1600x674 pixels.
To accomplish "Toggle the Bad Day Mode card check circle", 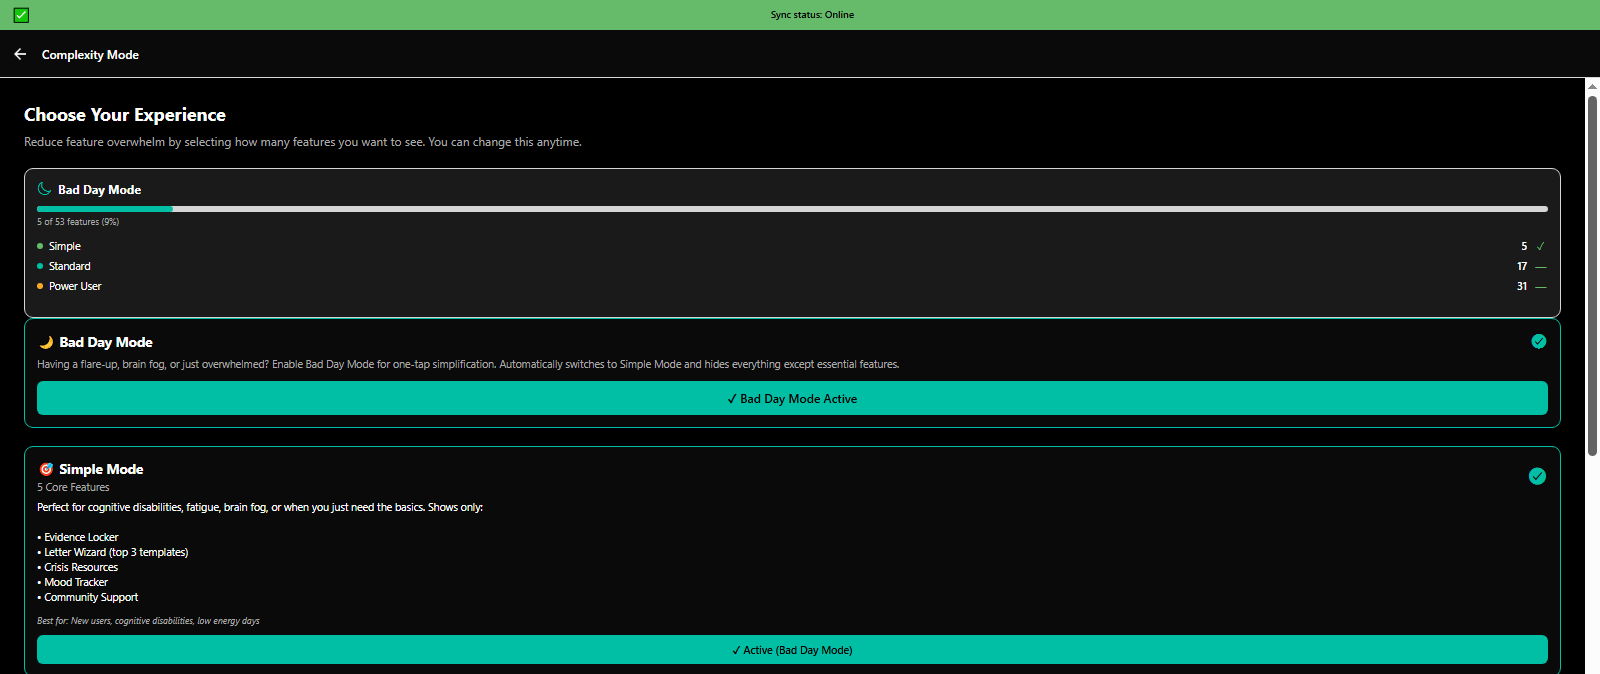I will click(1538, 342).
